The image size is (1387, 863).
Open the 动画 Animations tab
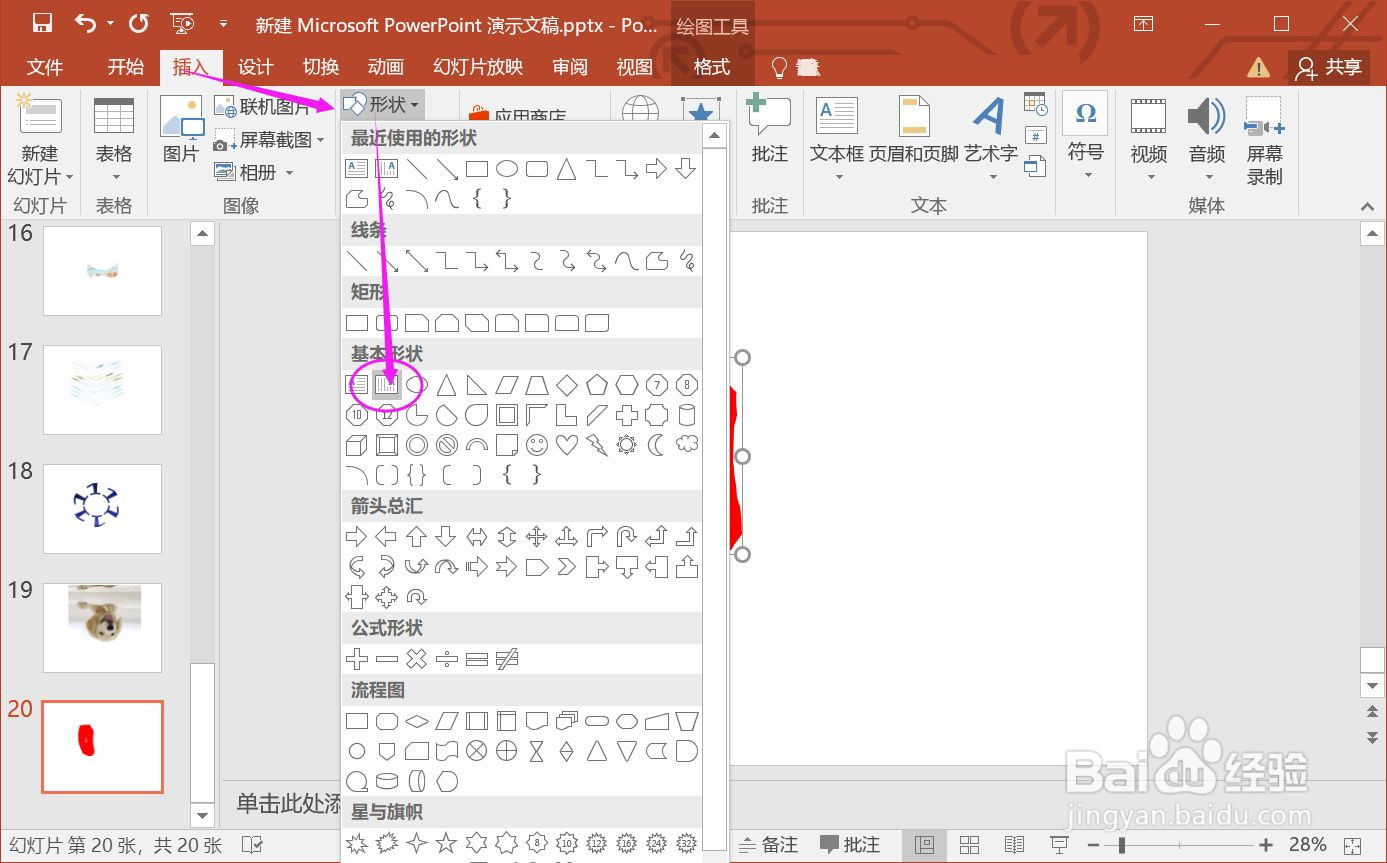coord(386,67)
